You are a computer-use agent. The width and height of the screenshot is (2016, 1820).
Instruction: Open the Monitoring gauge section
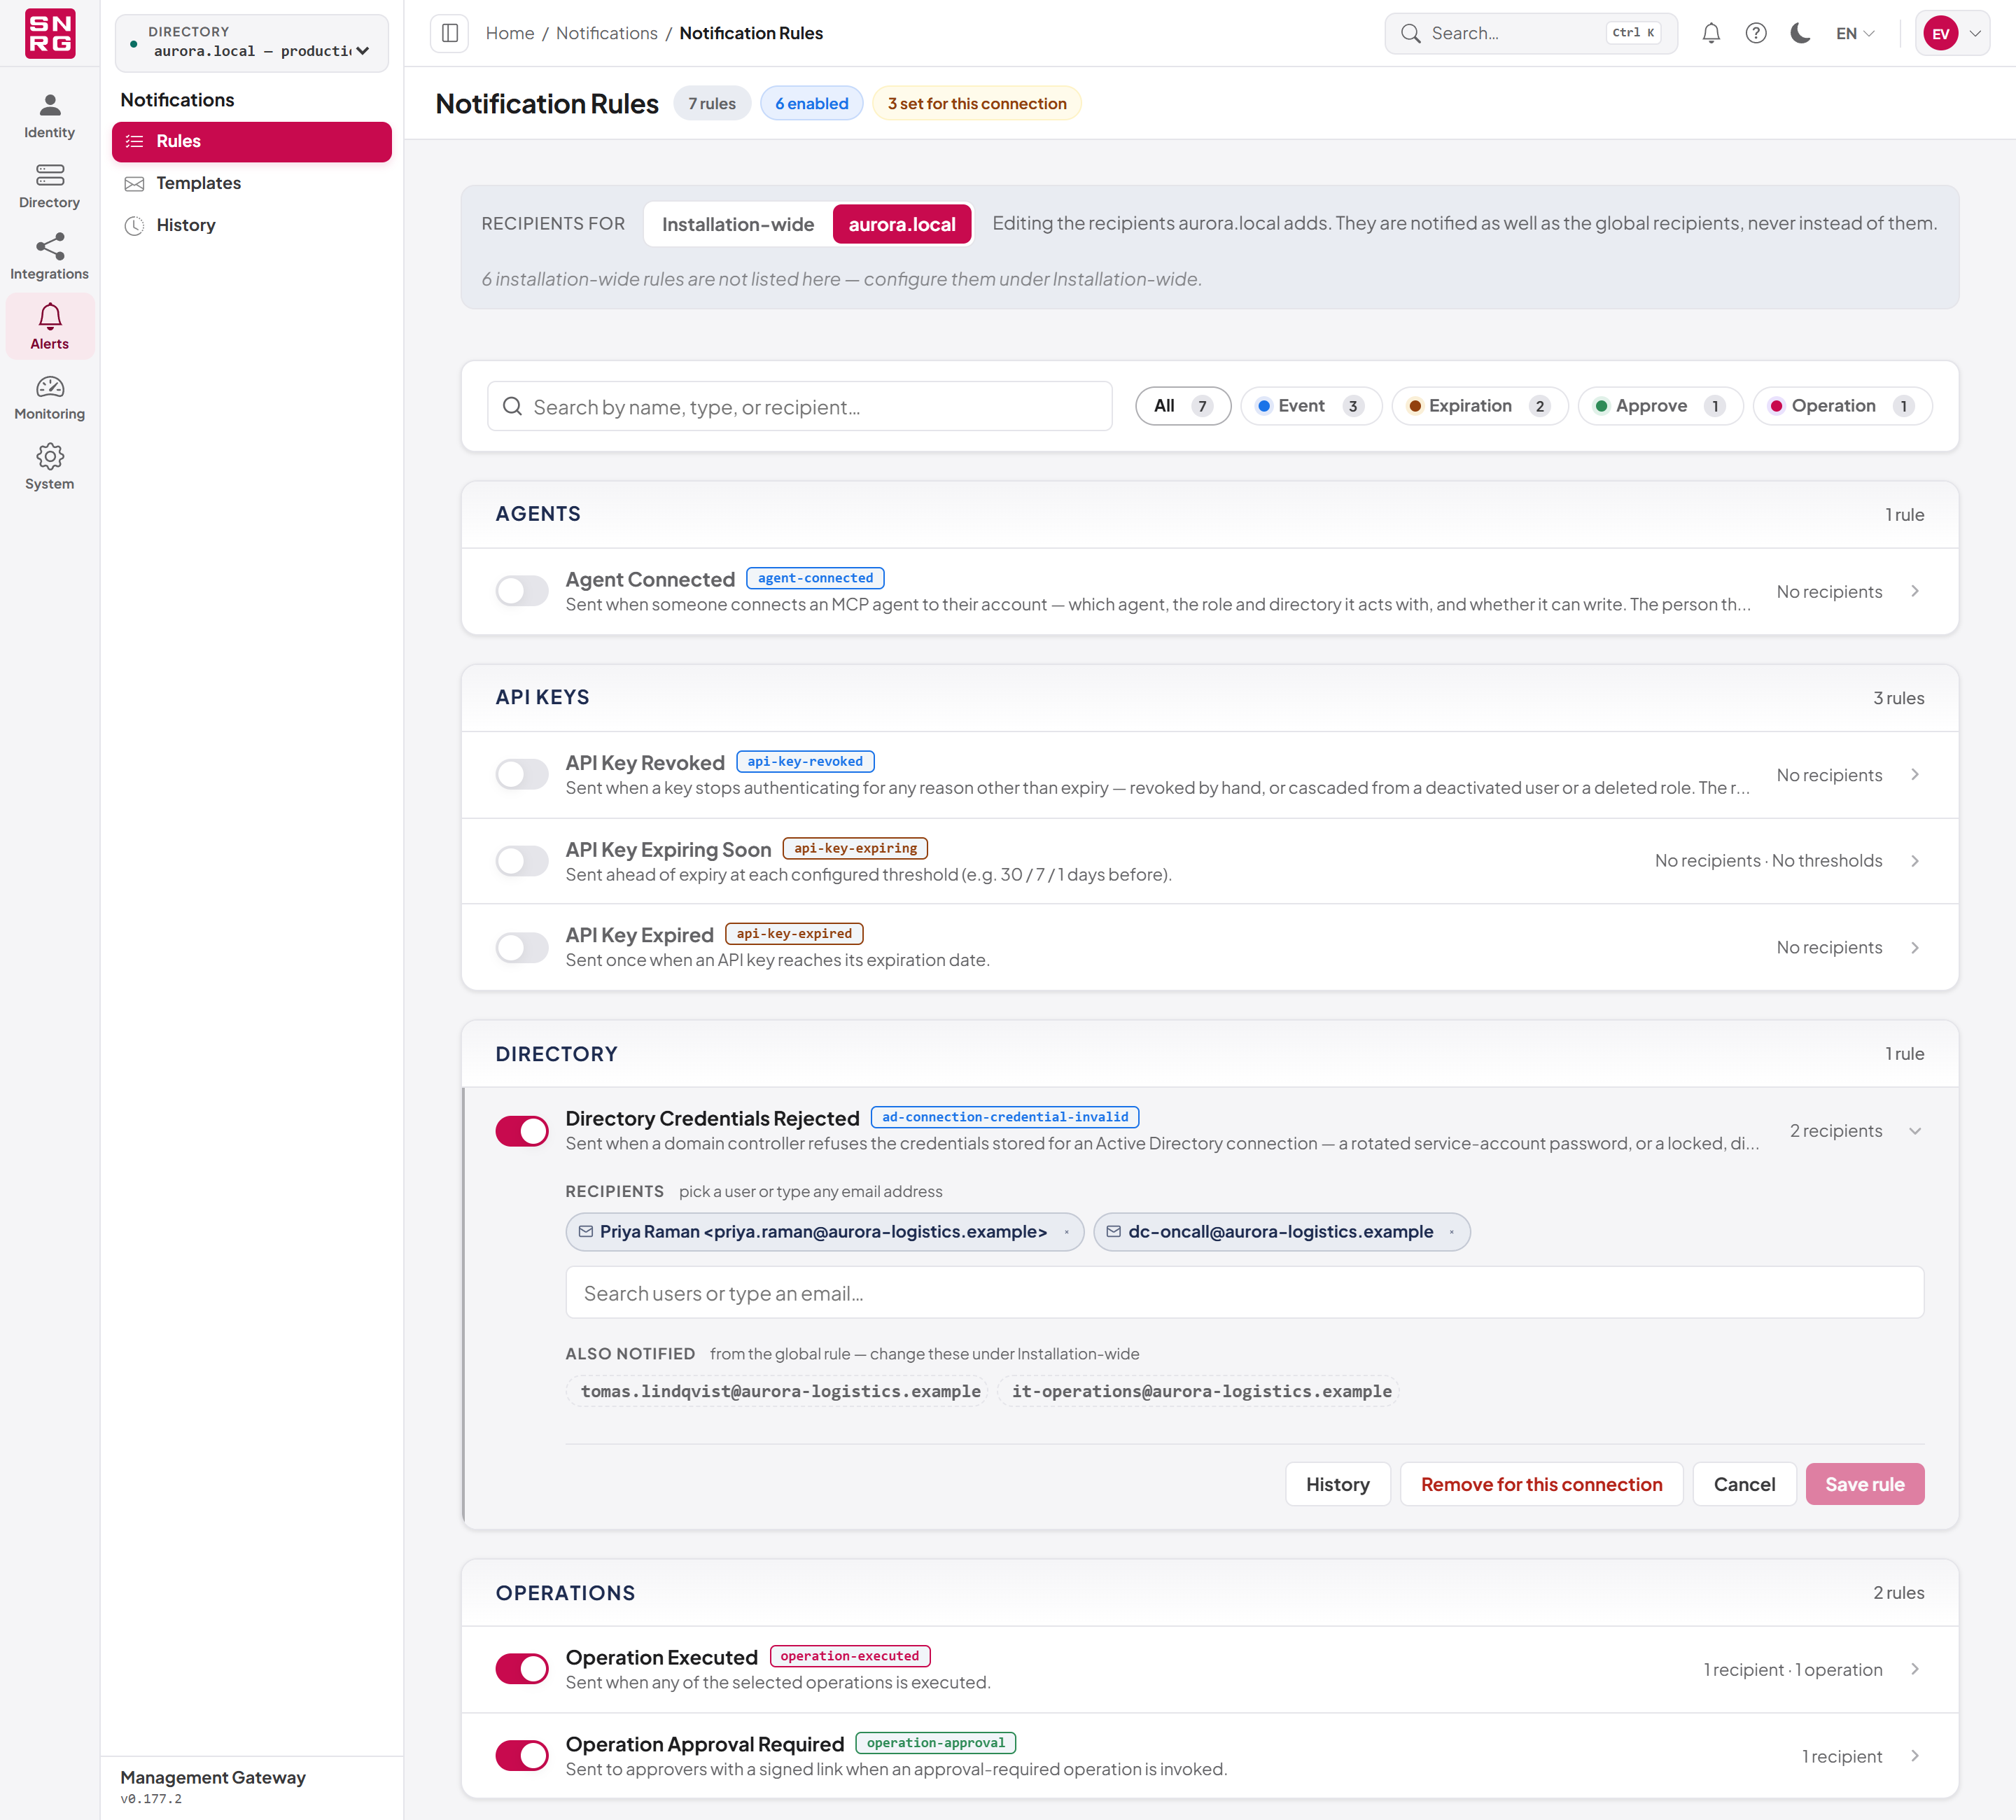coord(49,397)
